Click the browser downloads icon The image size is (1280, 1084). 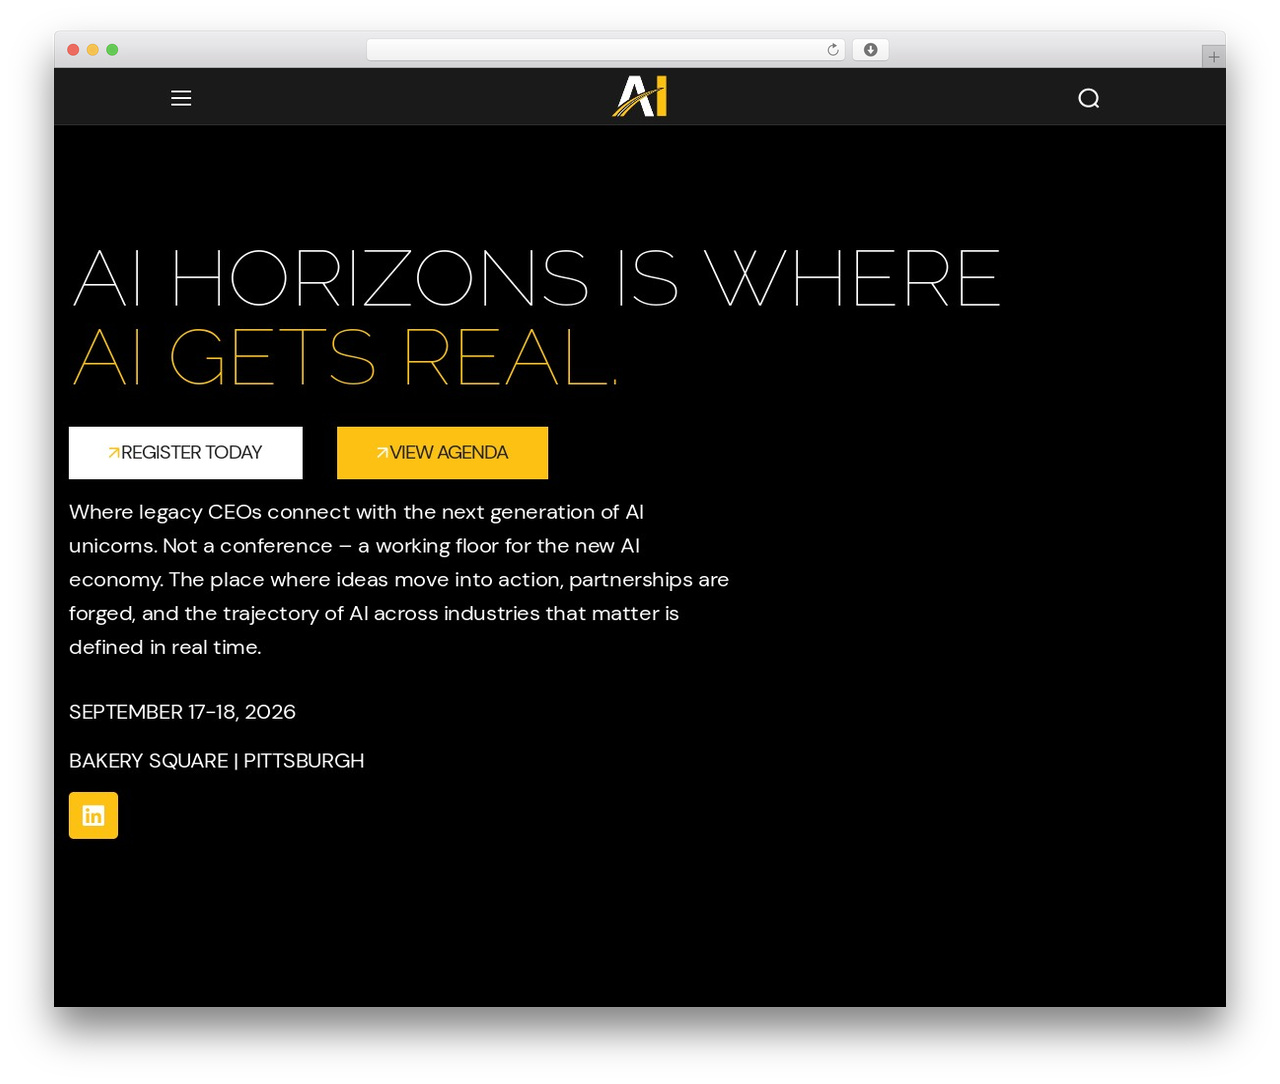click(x=870, y=50)
